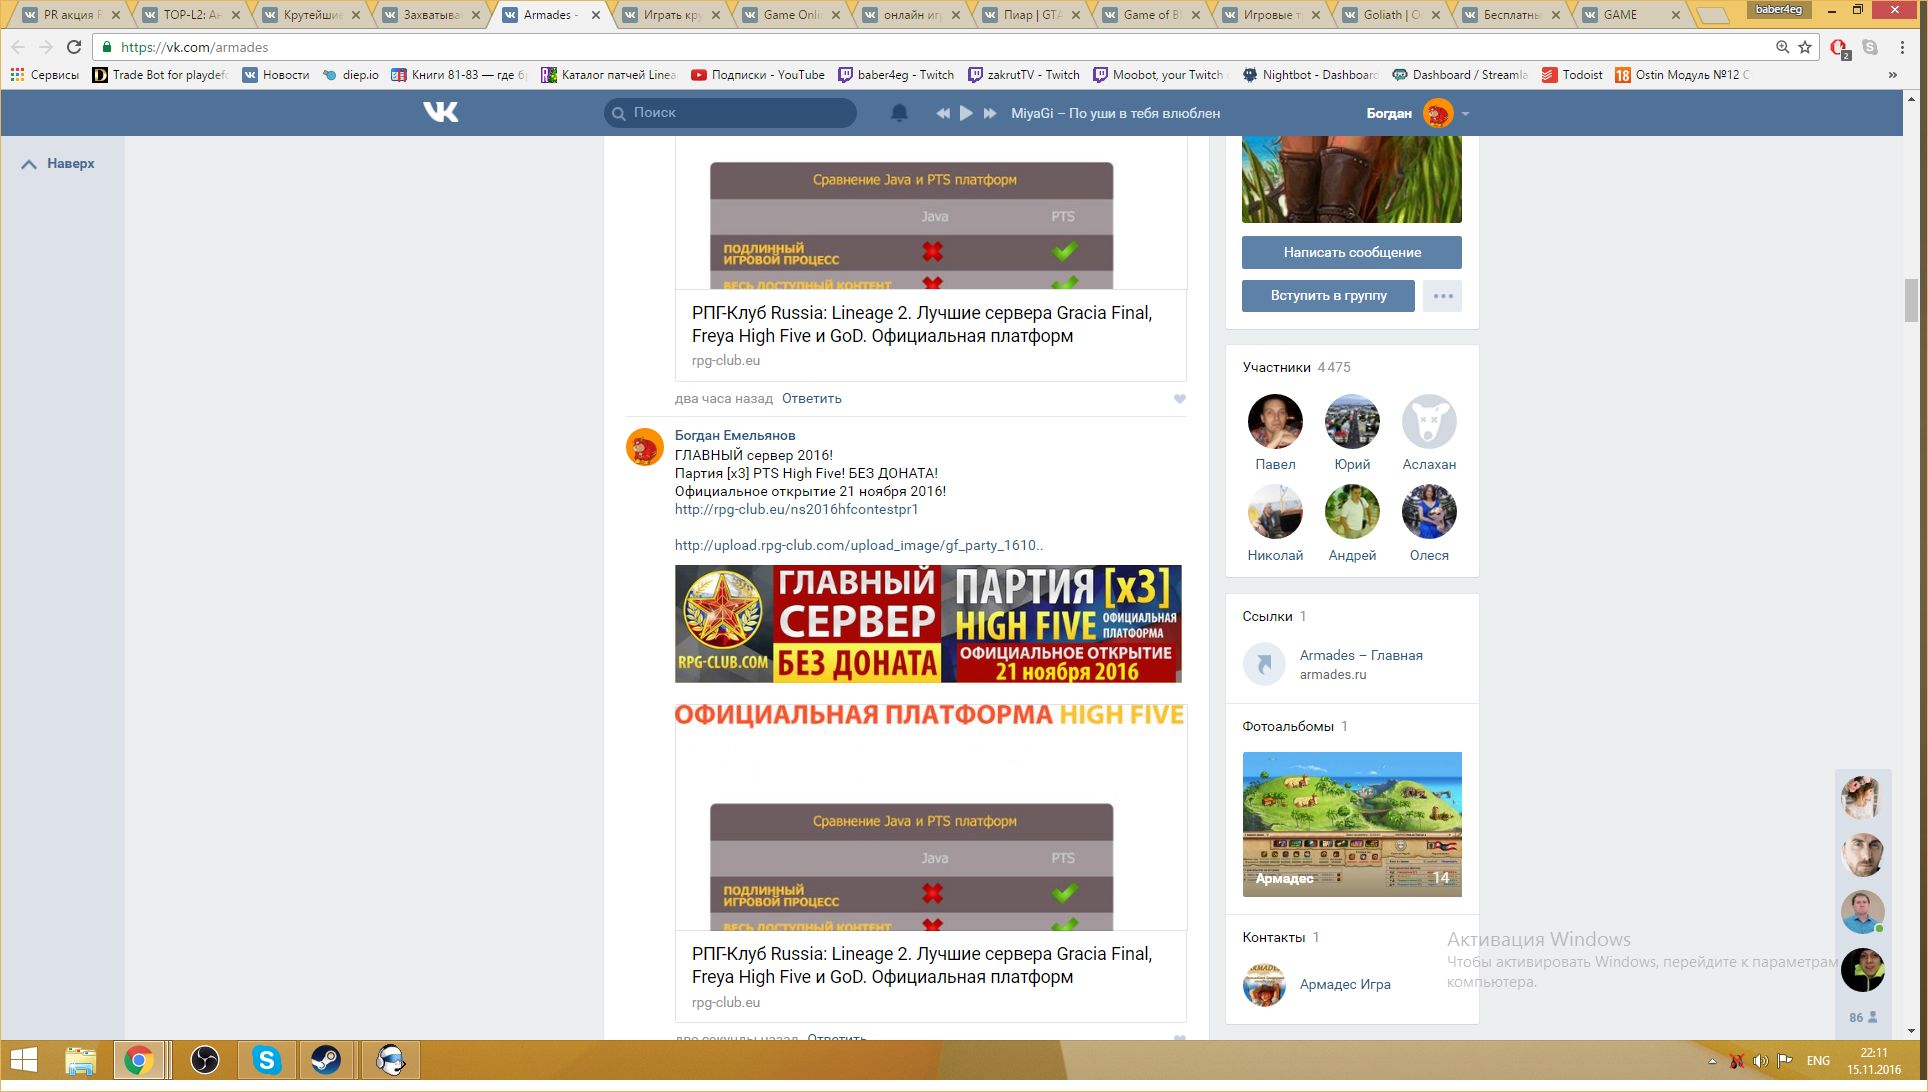
Task: Click the page vertical scrollbar thumb
Action: pyautogui.click(x=1911, y=300)
